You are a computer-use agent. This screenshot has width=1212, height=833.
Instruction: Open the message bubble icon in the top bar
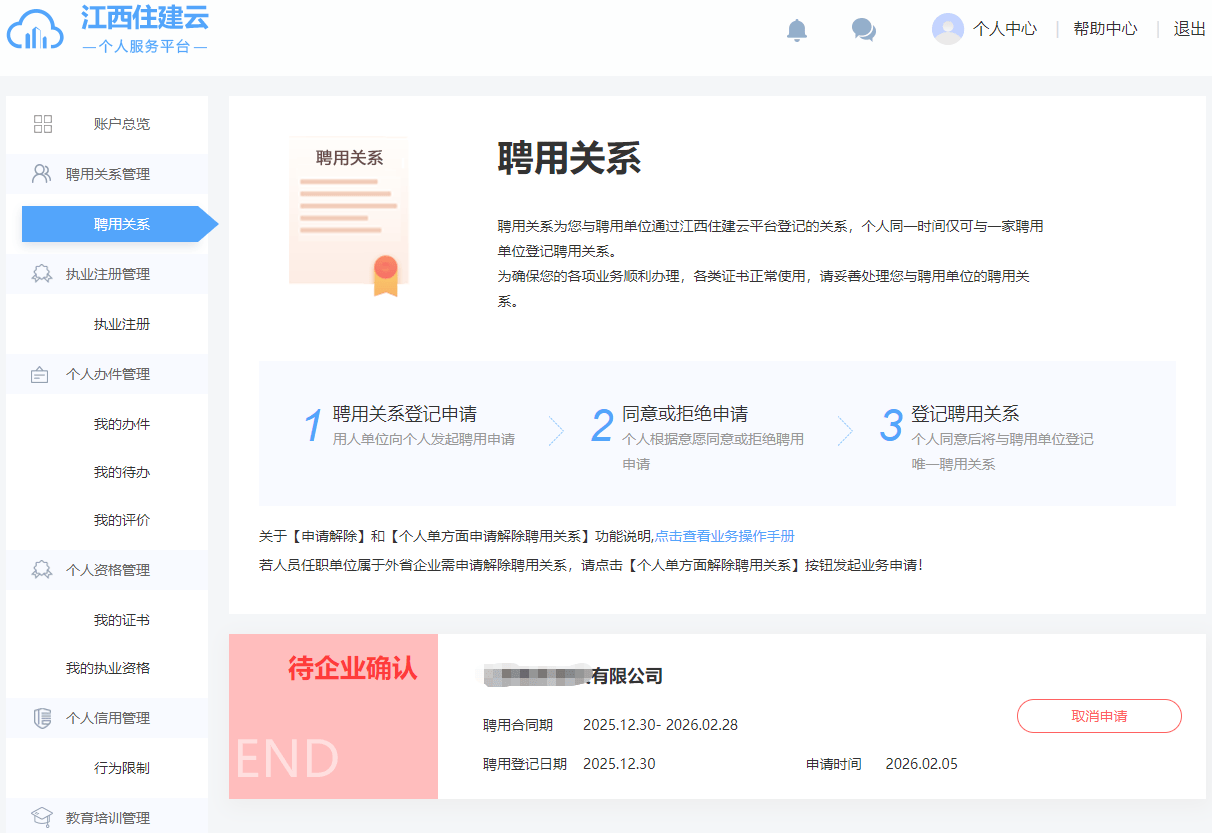(x=862, y=29)
